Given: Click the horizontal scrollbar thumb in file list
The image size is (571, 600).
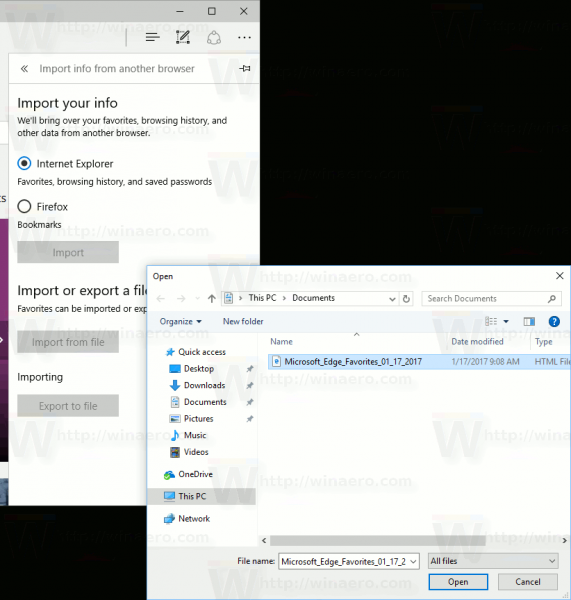Looking at the screenshot, I should coord(378,540).
